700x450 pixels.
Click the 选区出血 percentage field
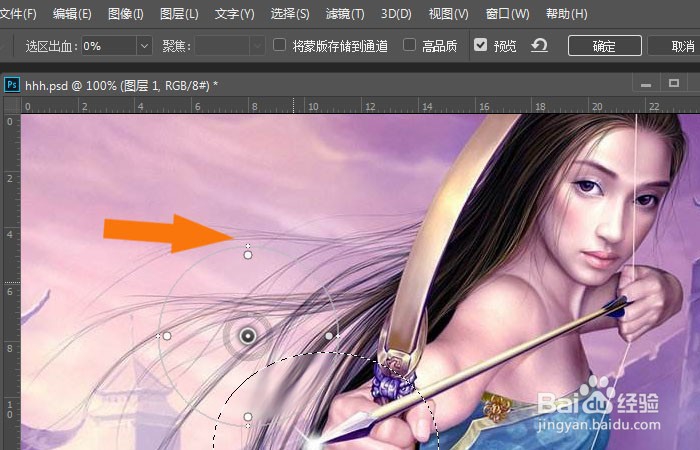coord(108,46)
